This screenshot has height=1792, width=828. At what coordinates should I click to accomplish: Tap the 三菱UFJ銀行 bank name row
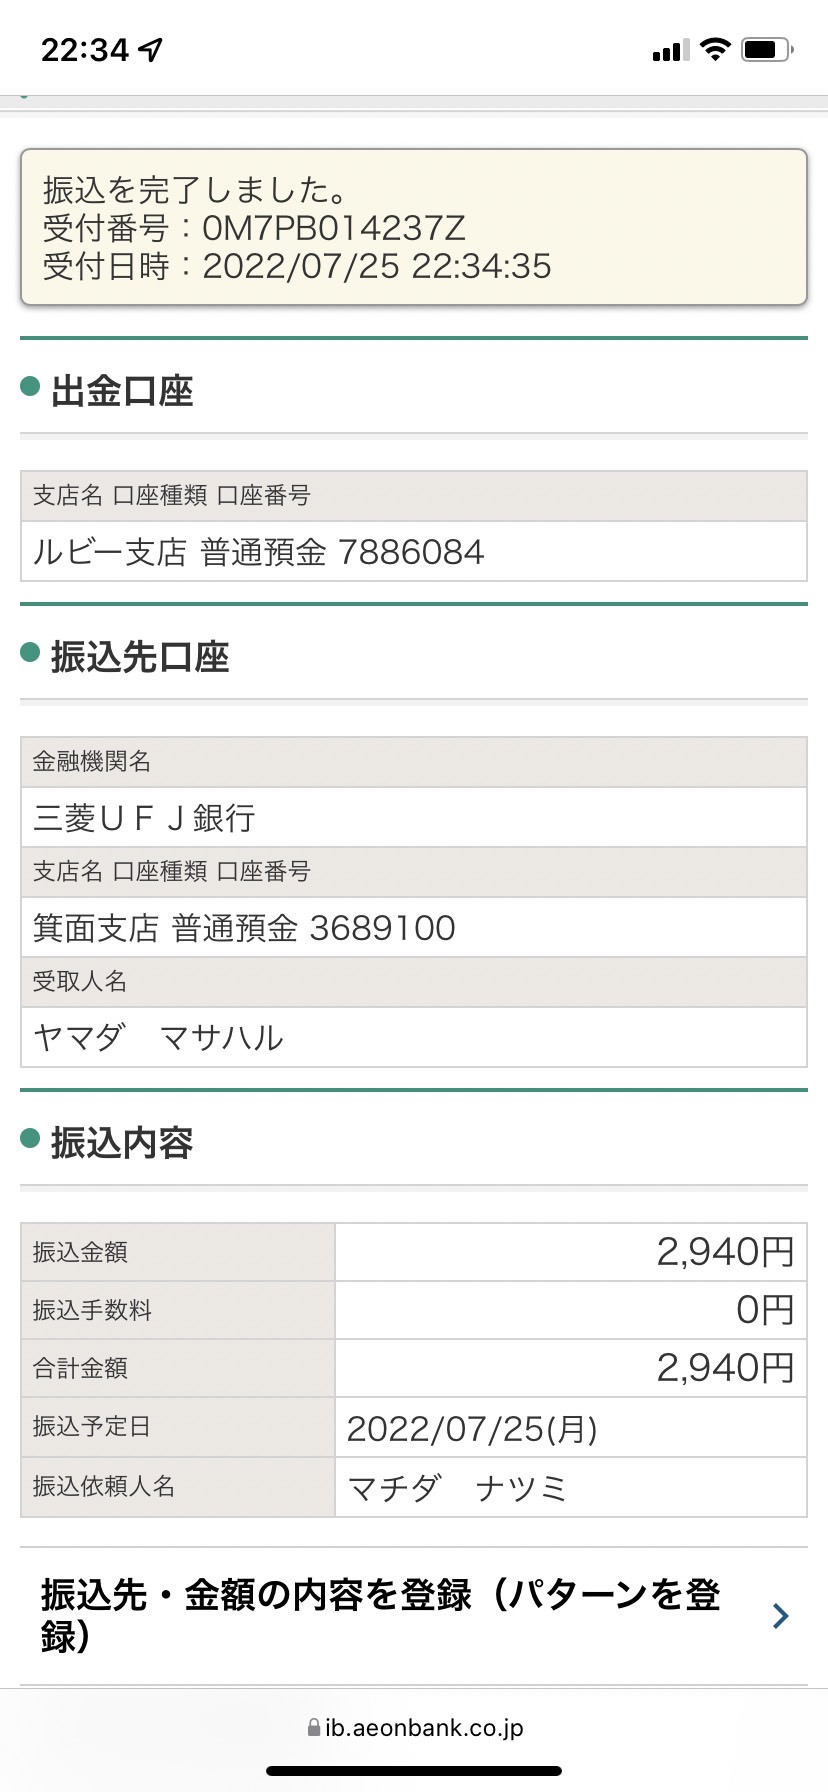[x=414, y=817]
